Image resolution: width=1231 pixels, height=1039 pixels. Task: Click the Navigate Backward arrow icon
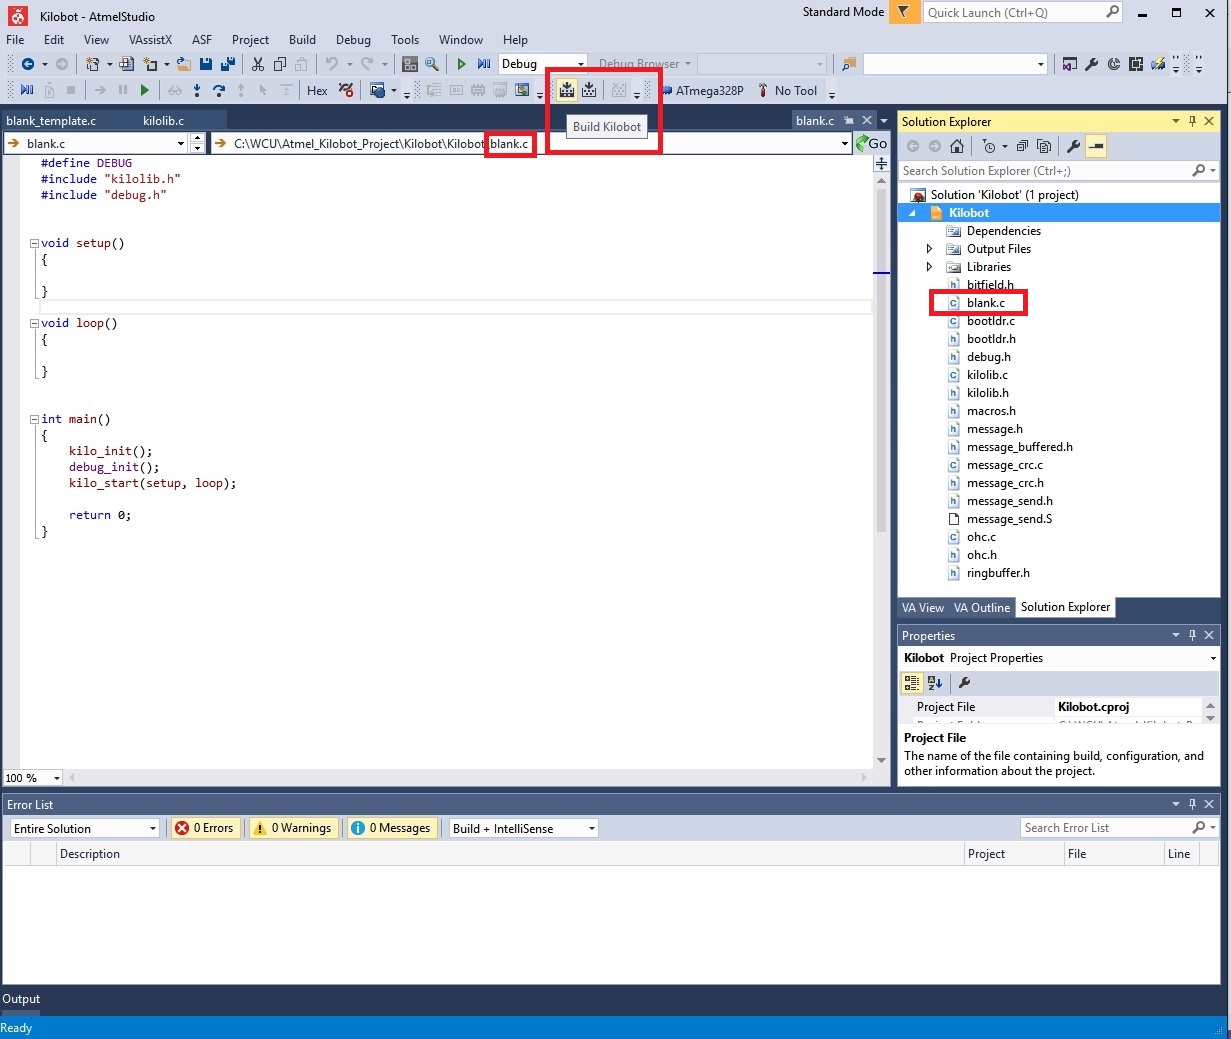coord(28,64)
